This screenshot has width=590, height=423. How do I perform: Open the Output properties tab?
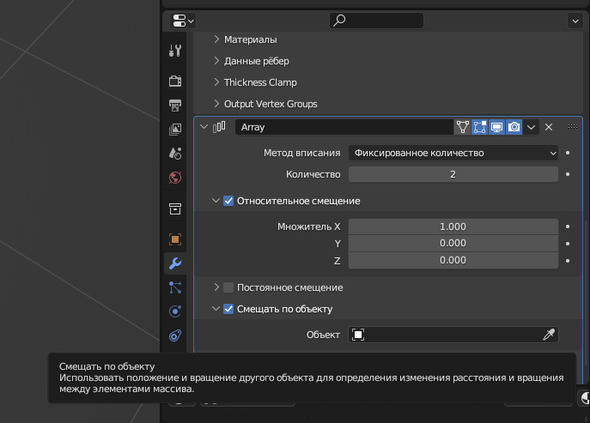tap(175, 105)
